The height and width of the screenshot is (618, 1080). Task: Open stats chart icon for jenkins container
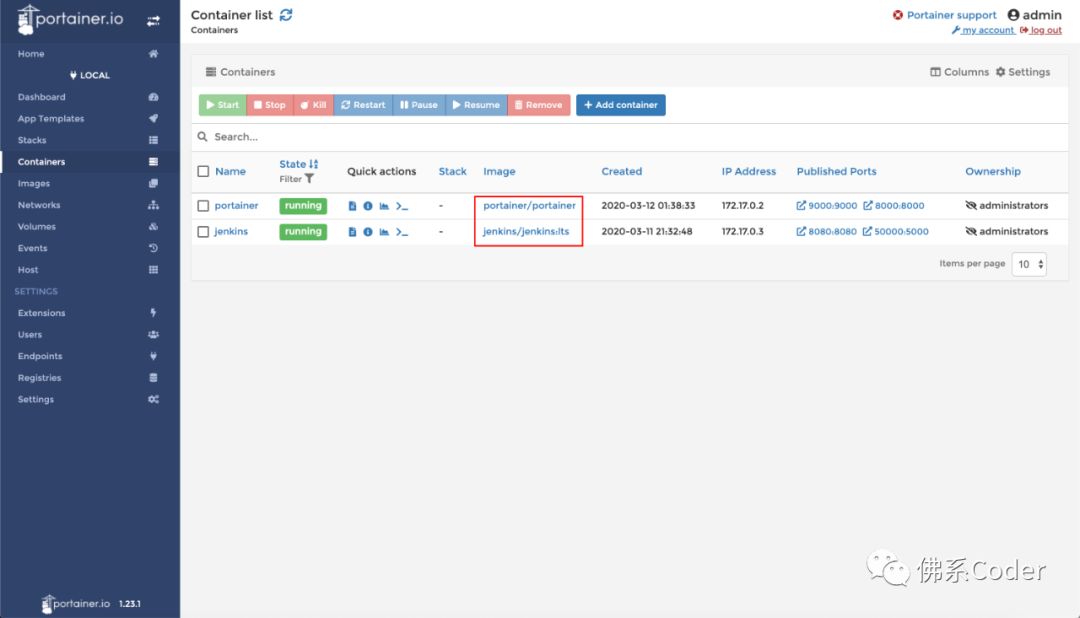(x=384, y=232)
